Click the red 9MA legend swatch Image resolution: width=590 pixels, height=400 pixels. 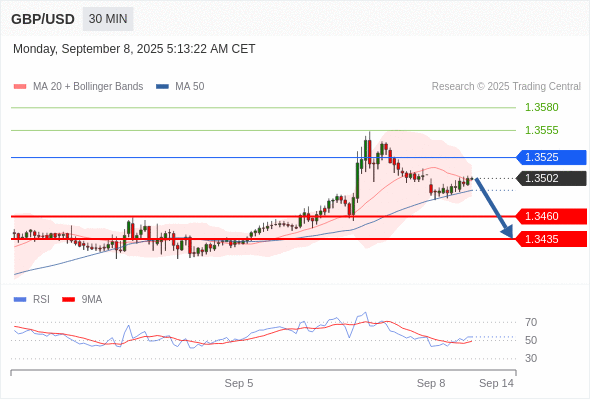68,300
